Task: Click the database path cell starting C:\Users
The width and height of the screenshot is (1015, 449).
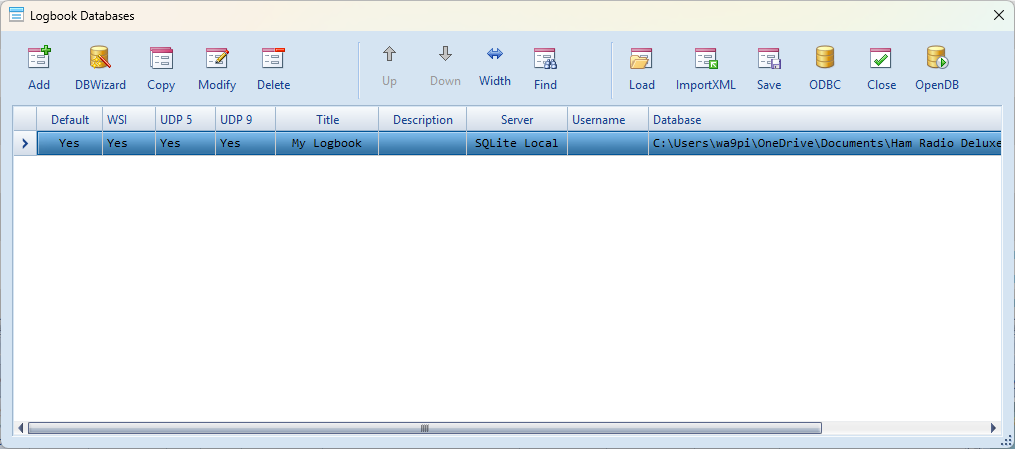Action: point(827,144)
